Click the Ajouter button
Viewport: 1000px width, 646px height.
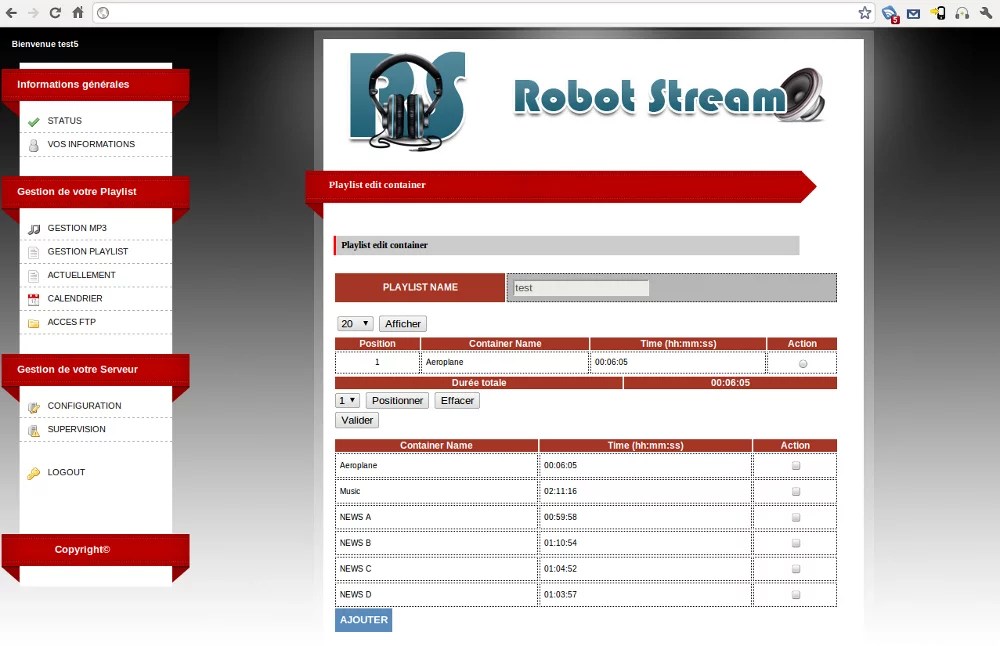[x=363, y=620]
